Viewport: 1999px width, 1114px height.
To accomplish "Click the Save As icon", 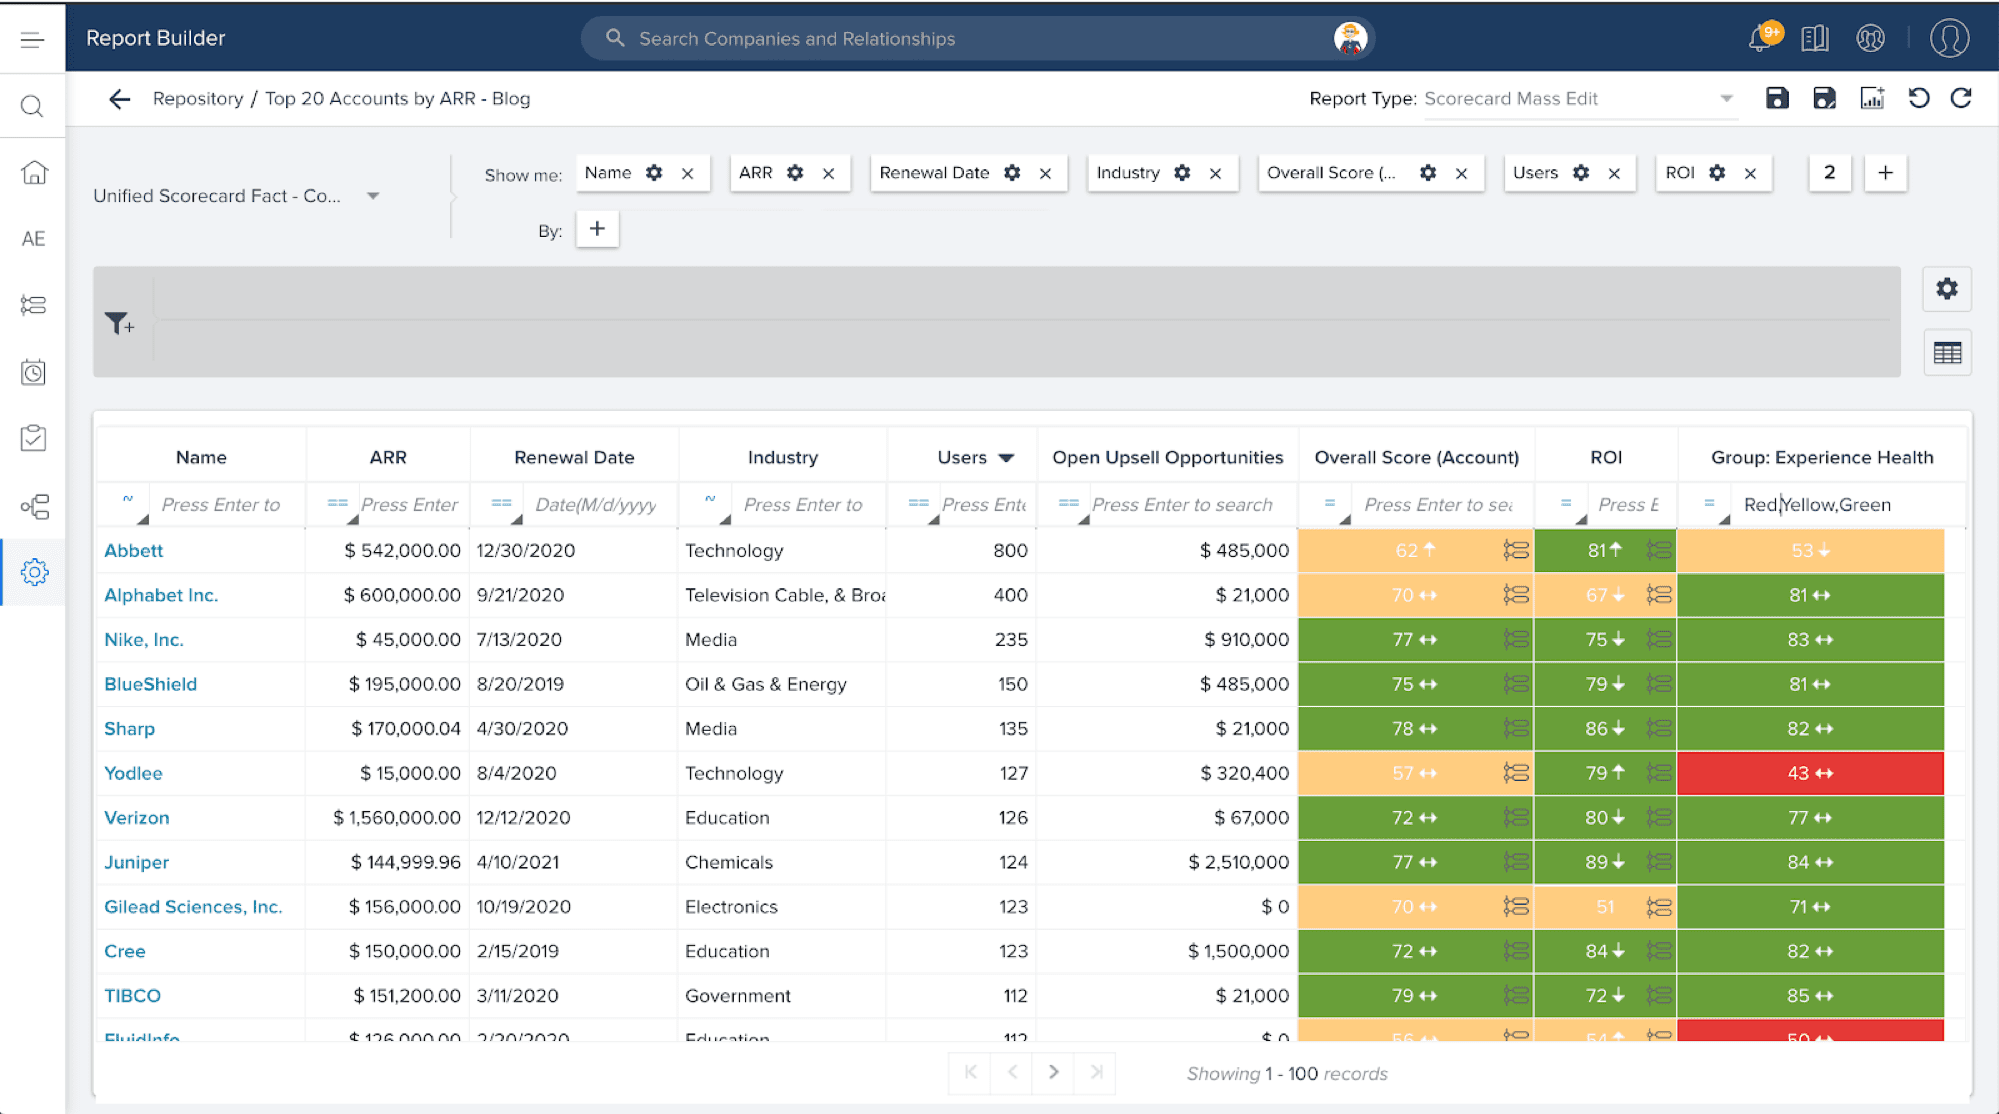I will [x=1824, y=98].
